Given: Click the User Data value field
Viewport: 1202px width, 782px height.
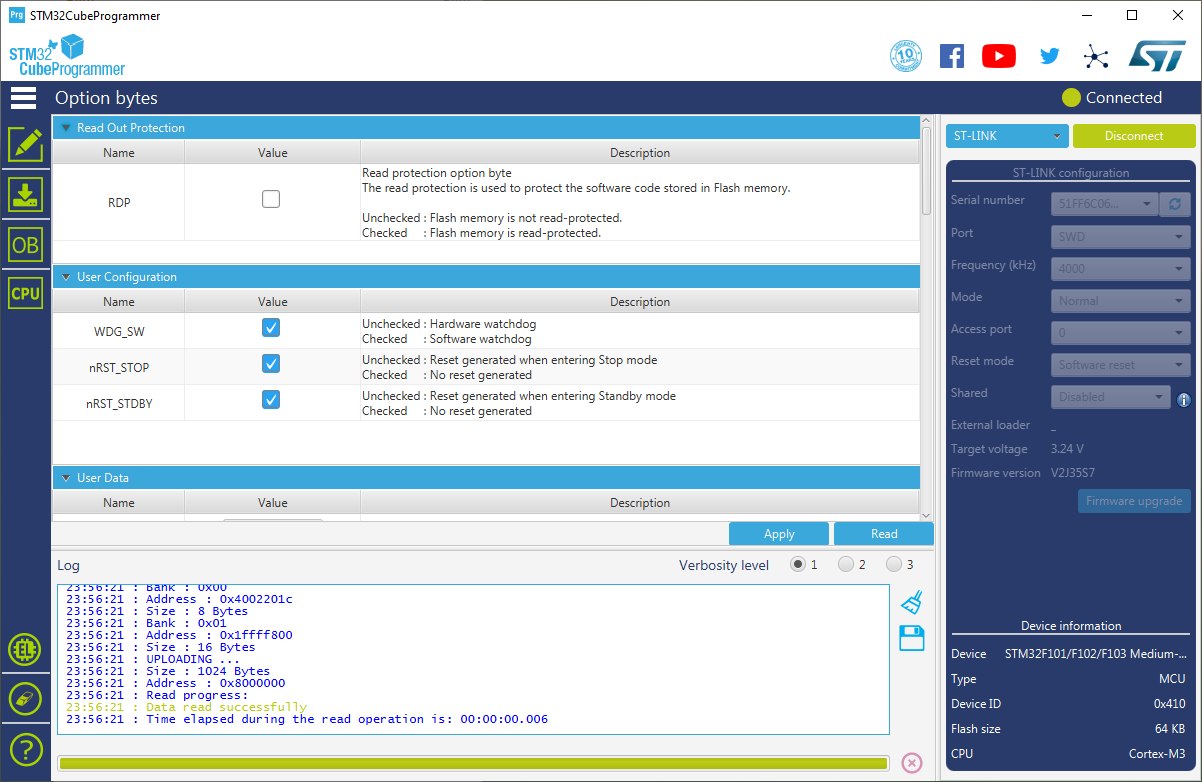Looking at the screenshot, I should [x=272, y=519].
